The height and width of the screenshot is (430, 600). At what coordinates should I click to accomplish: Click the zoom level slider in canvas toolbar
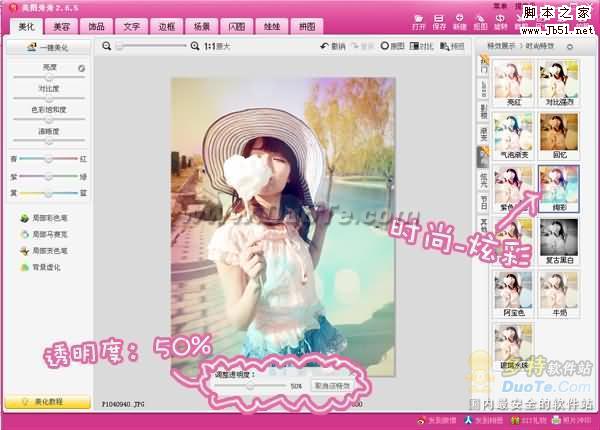152,46
